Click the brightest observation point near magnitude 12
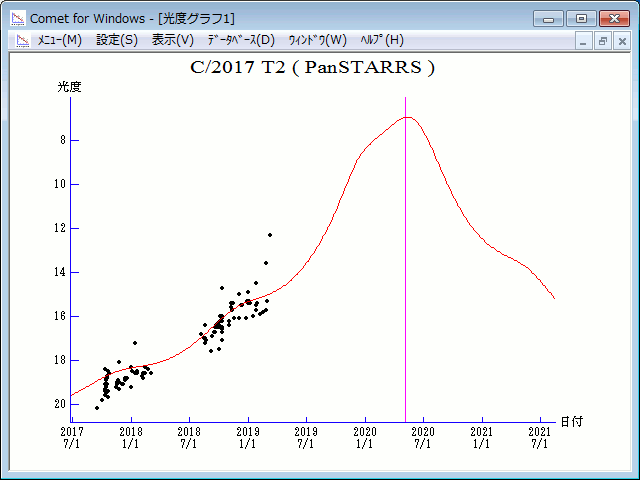Viewport: 640px width, 480px height. coord(270,235)
